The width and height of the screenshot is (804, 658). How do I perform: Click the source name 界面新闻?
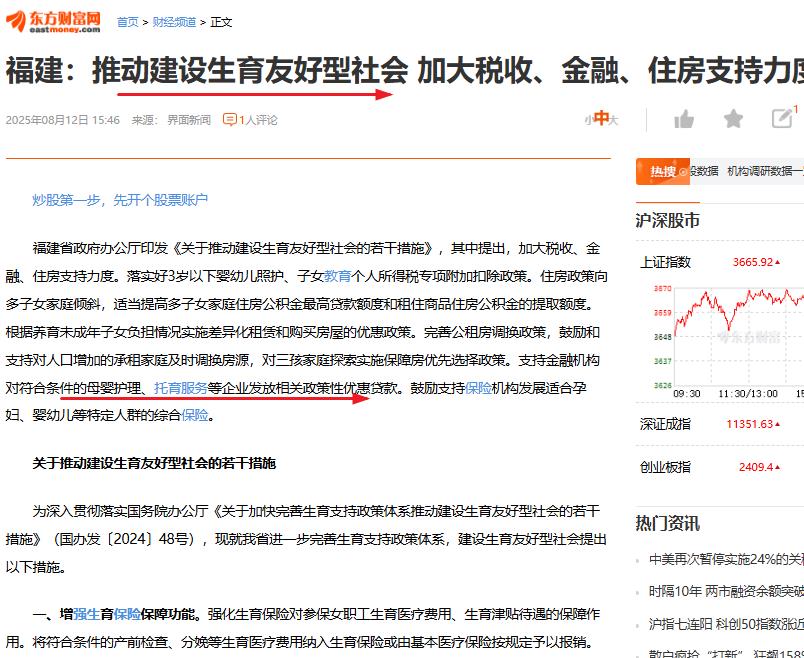[189, 120]
